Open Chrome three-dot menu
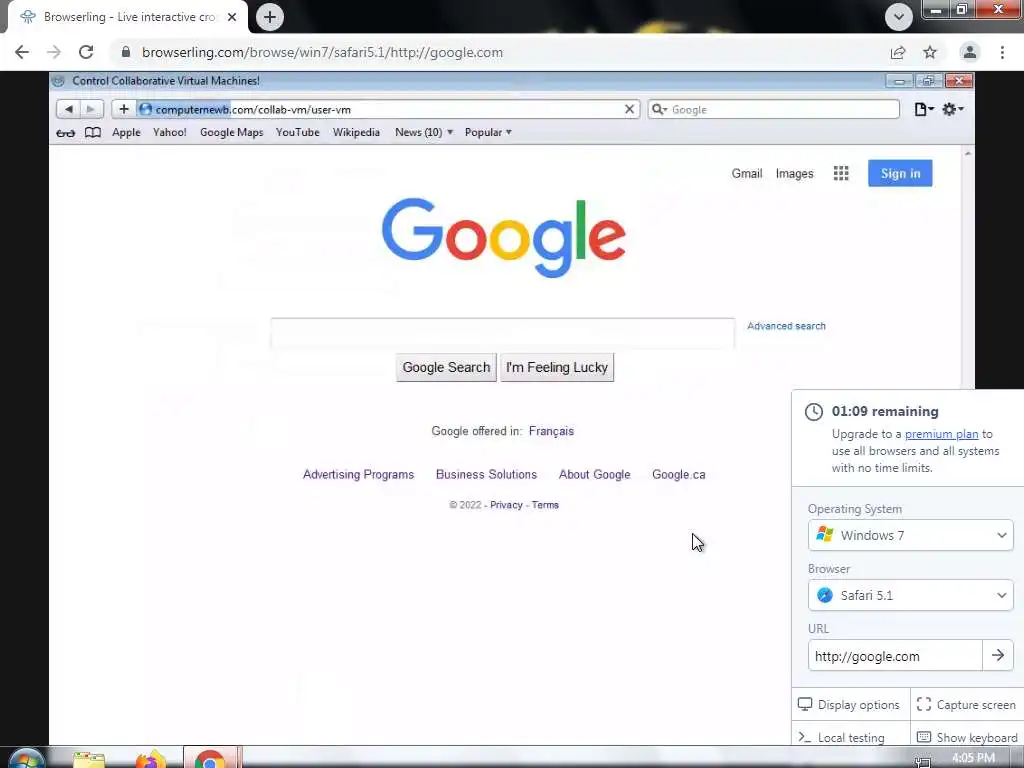1024x768 pixels. tap(1002, 52)
